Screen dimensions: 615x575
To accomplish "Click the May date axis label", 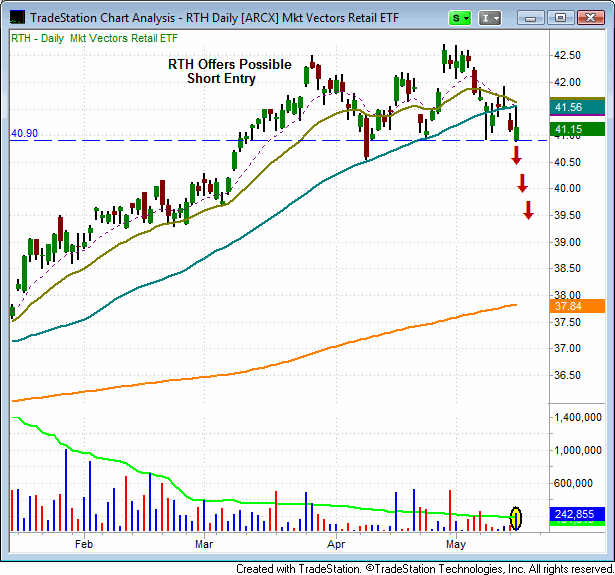I will [x=456, y=544].
